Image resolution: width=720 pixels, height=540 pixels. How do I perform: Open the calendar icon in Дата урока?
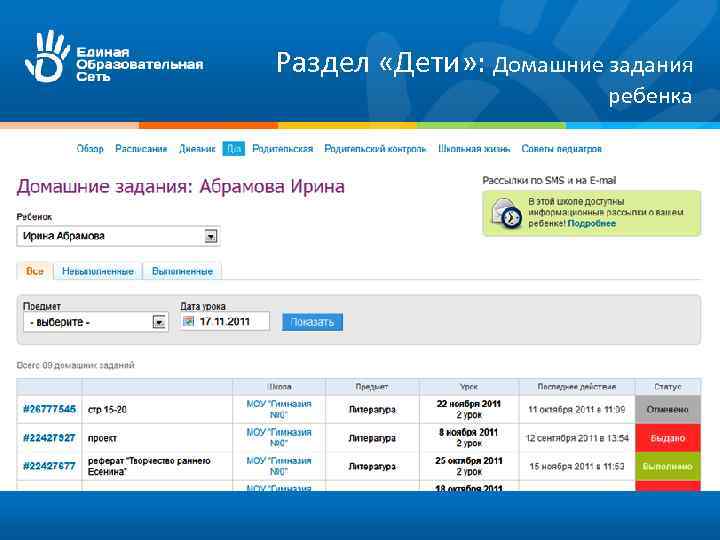tap(188, 321)
